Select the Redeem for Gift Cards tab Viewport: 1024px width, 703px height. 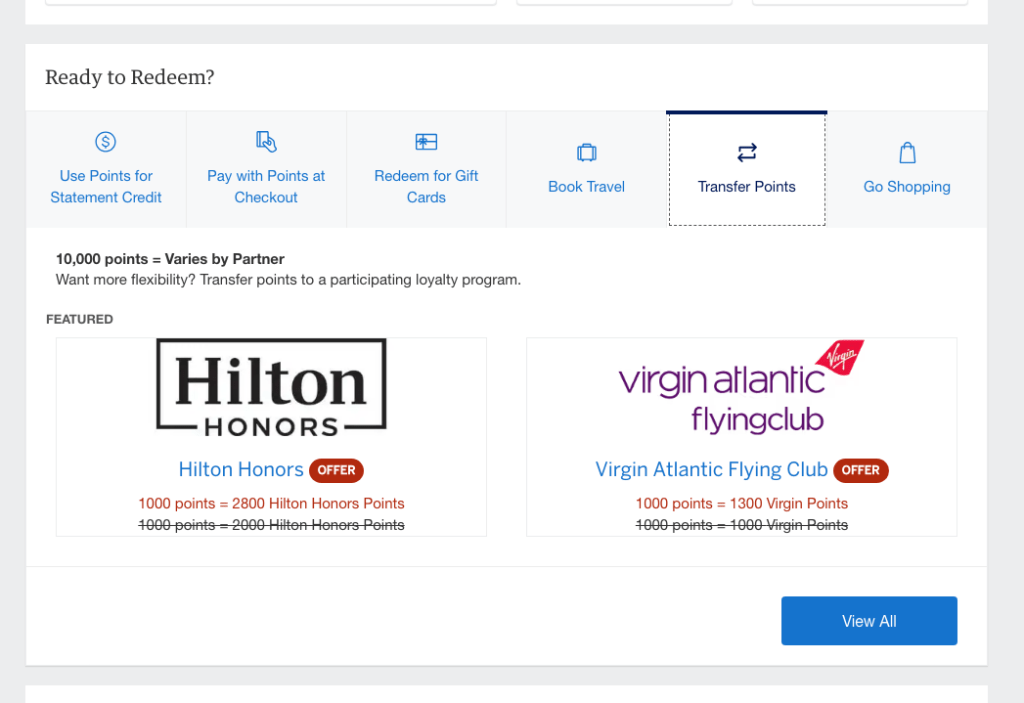426,186
